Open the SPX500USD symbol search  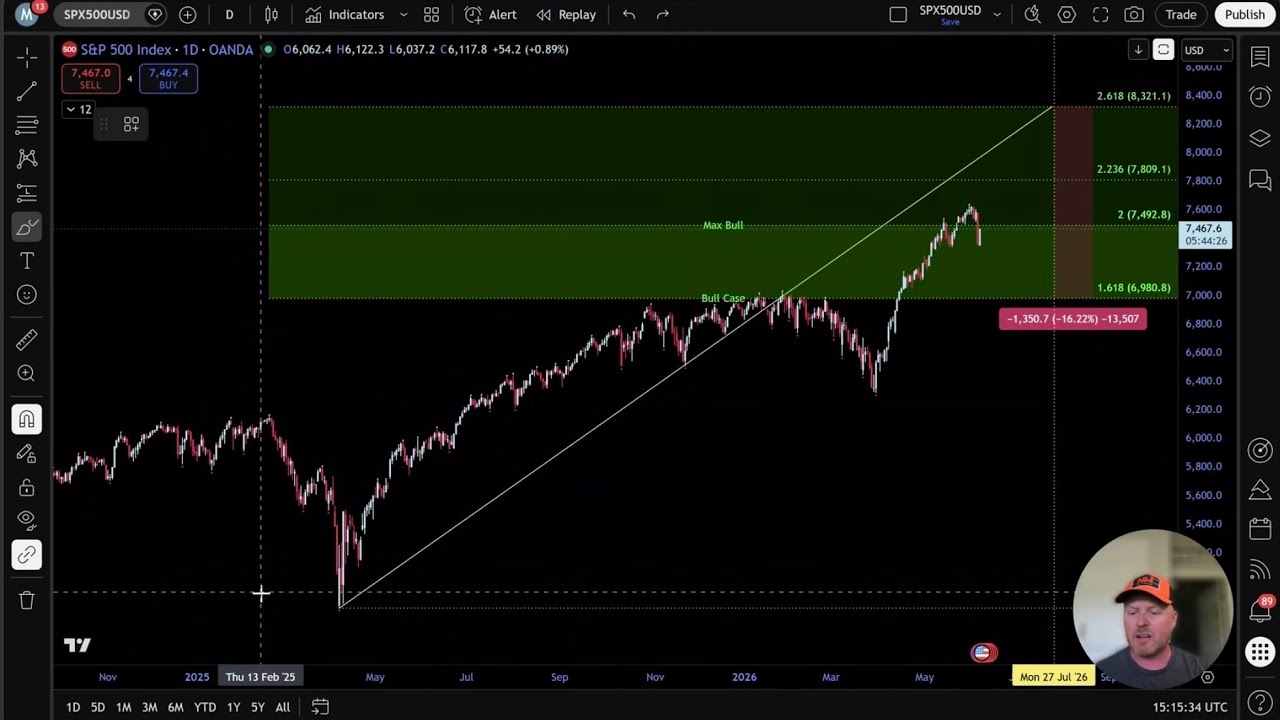pyautogui.click(x=97, y=14)
